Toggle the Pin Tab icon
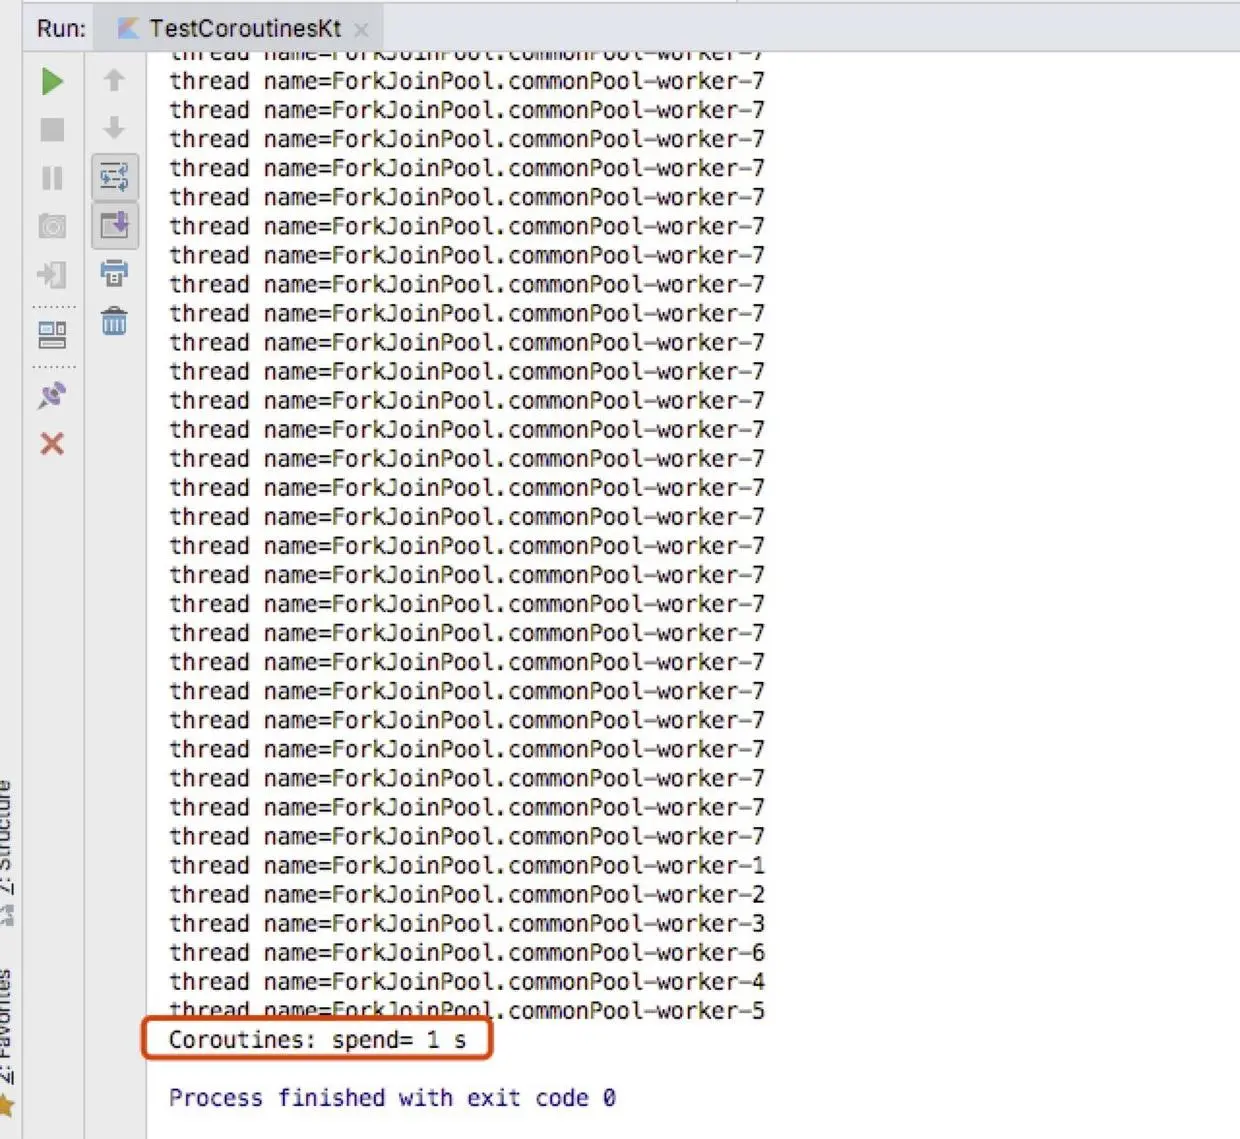The height and width of the screenshot is (1139, 1240). (x=53, y=395)
